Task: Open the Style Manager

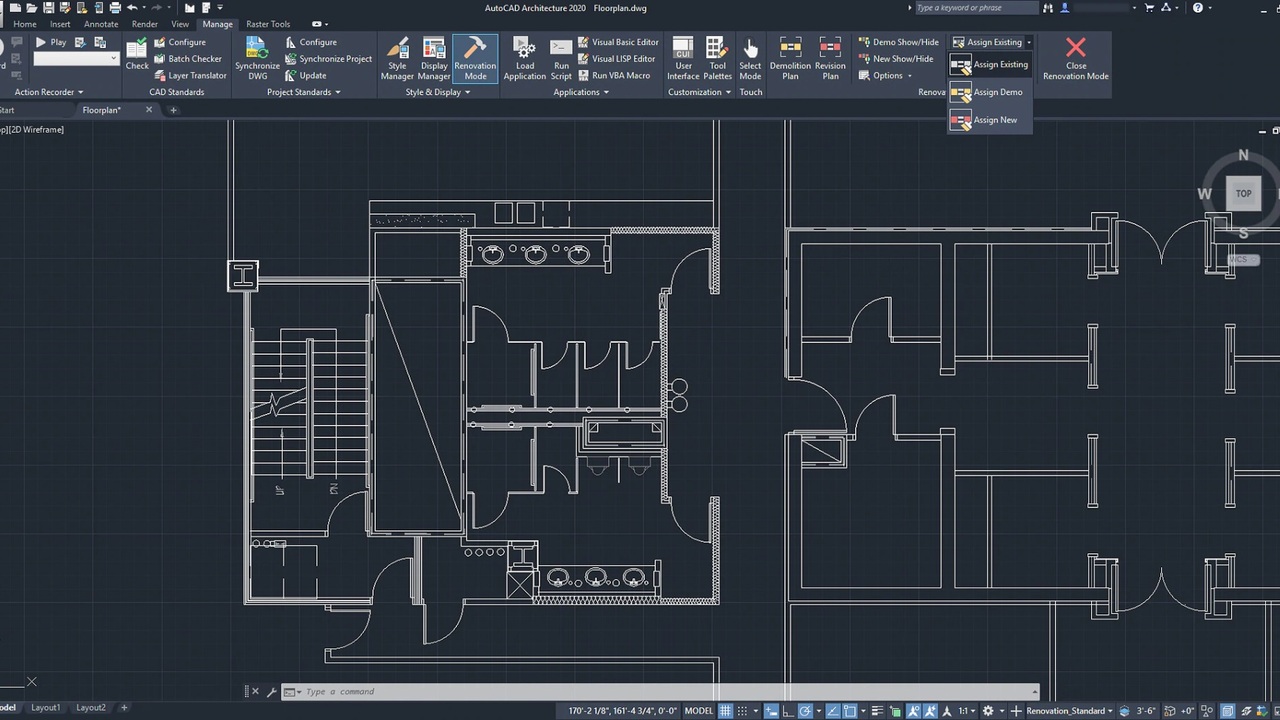Action: (397, 58)
